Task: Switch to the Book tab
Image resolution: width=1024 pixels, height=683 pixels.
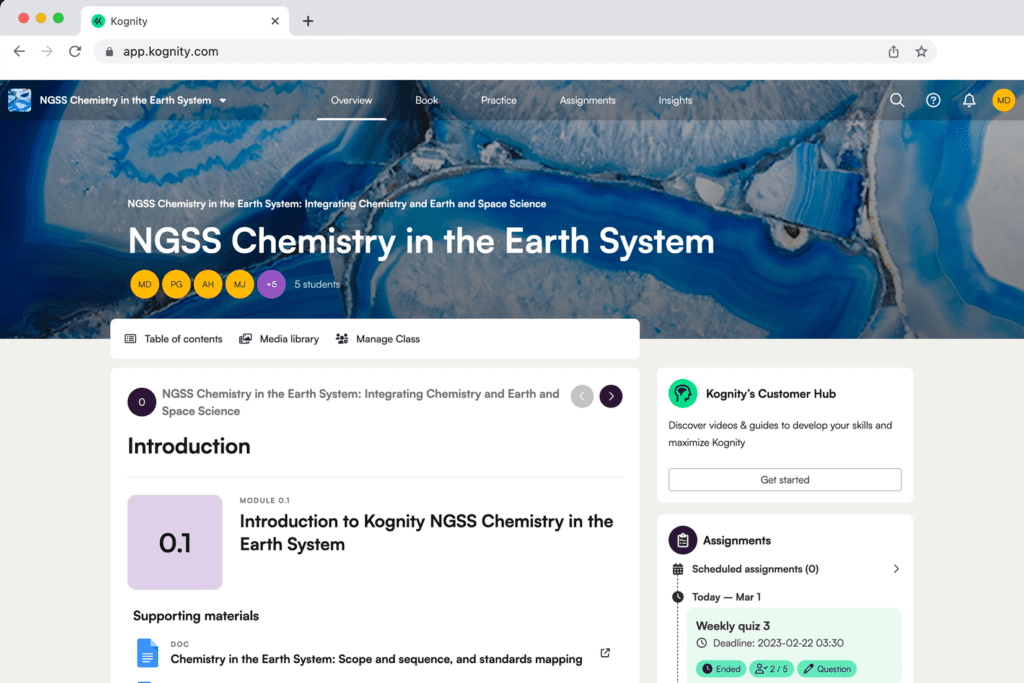Action: (x=426, y=100)
